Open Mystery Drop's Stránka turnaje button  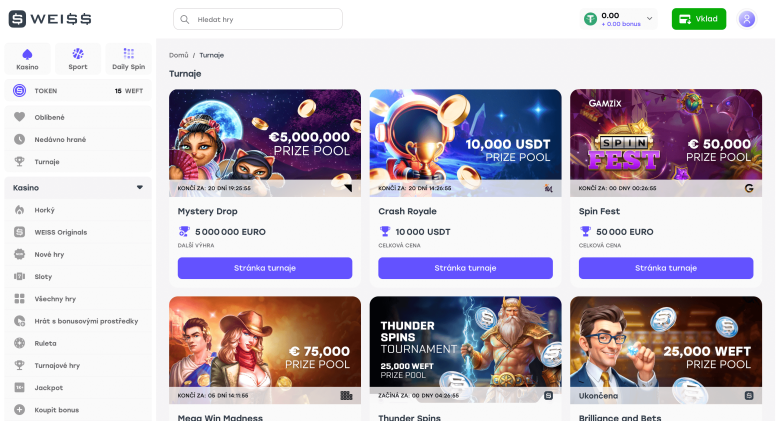(x=265, y=268)
